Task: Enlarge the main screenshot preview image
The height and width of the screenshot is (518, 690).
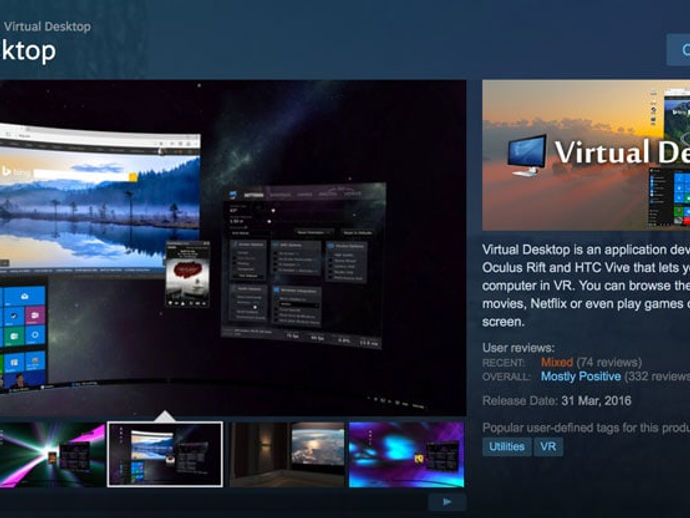Action: click(x=233, y=248)
